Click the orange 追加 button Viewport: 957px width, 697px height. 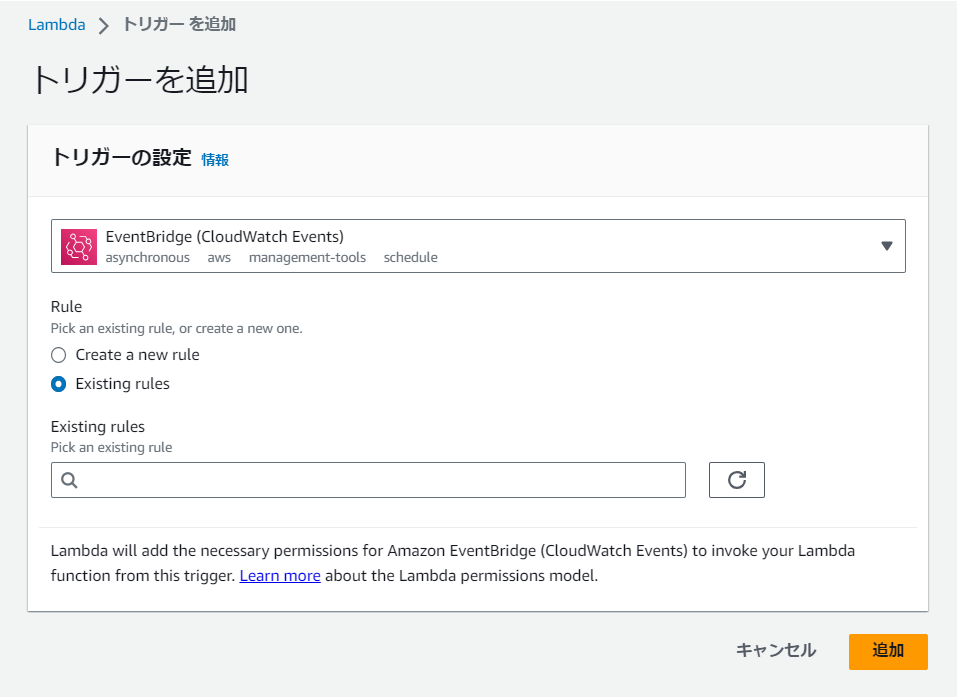[888, 651]
